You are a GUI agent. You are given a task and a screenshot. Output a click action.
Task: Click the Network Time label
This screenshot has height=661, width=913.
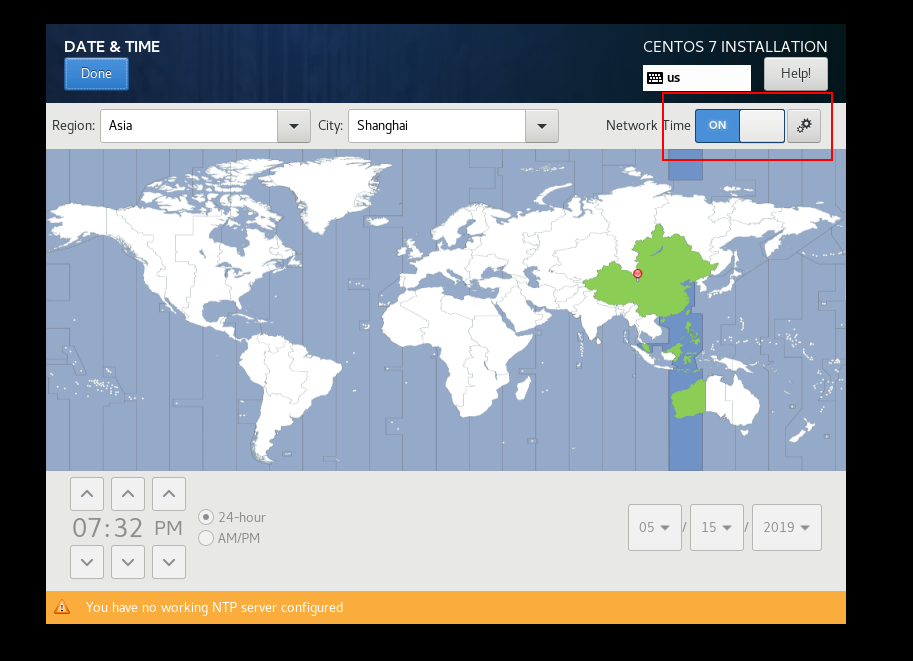click(x=648, y=126)
